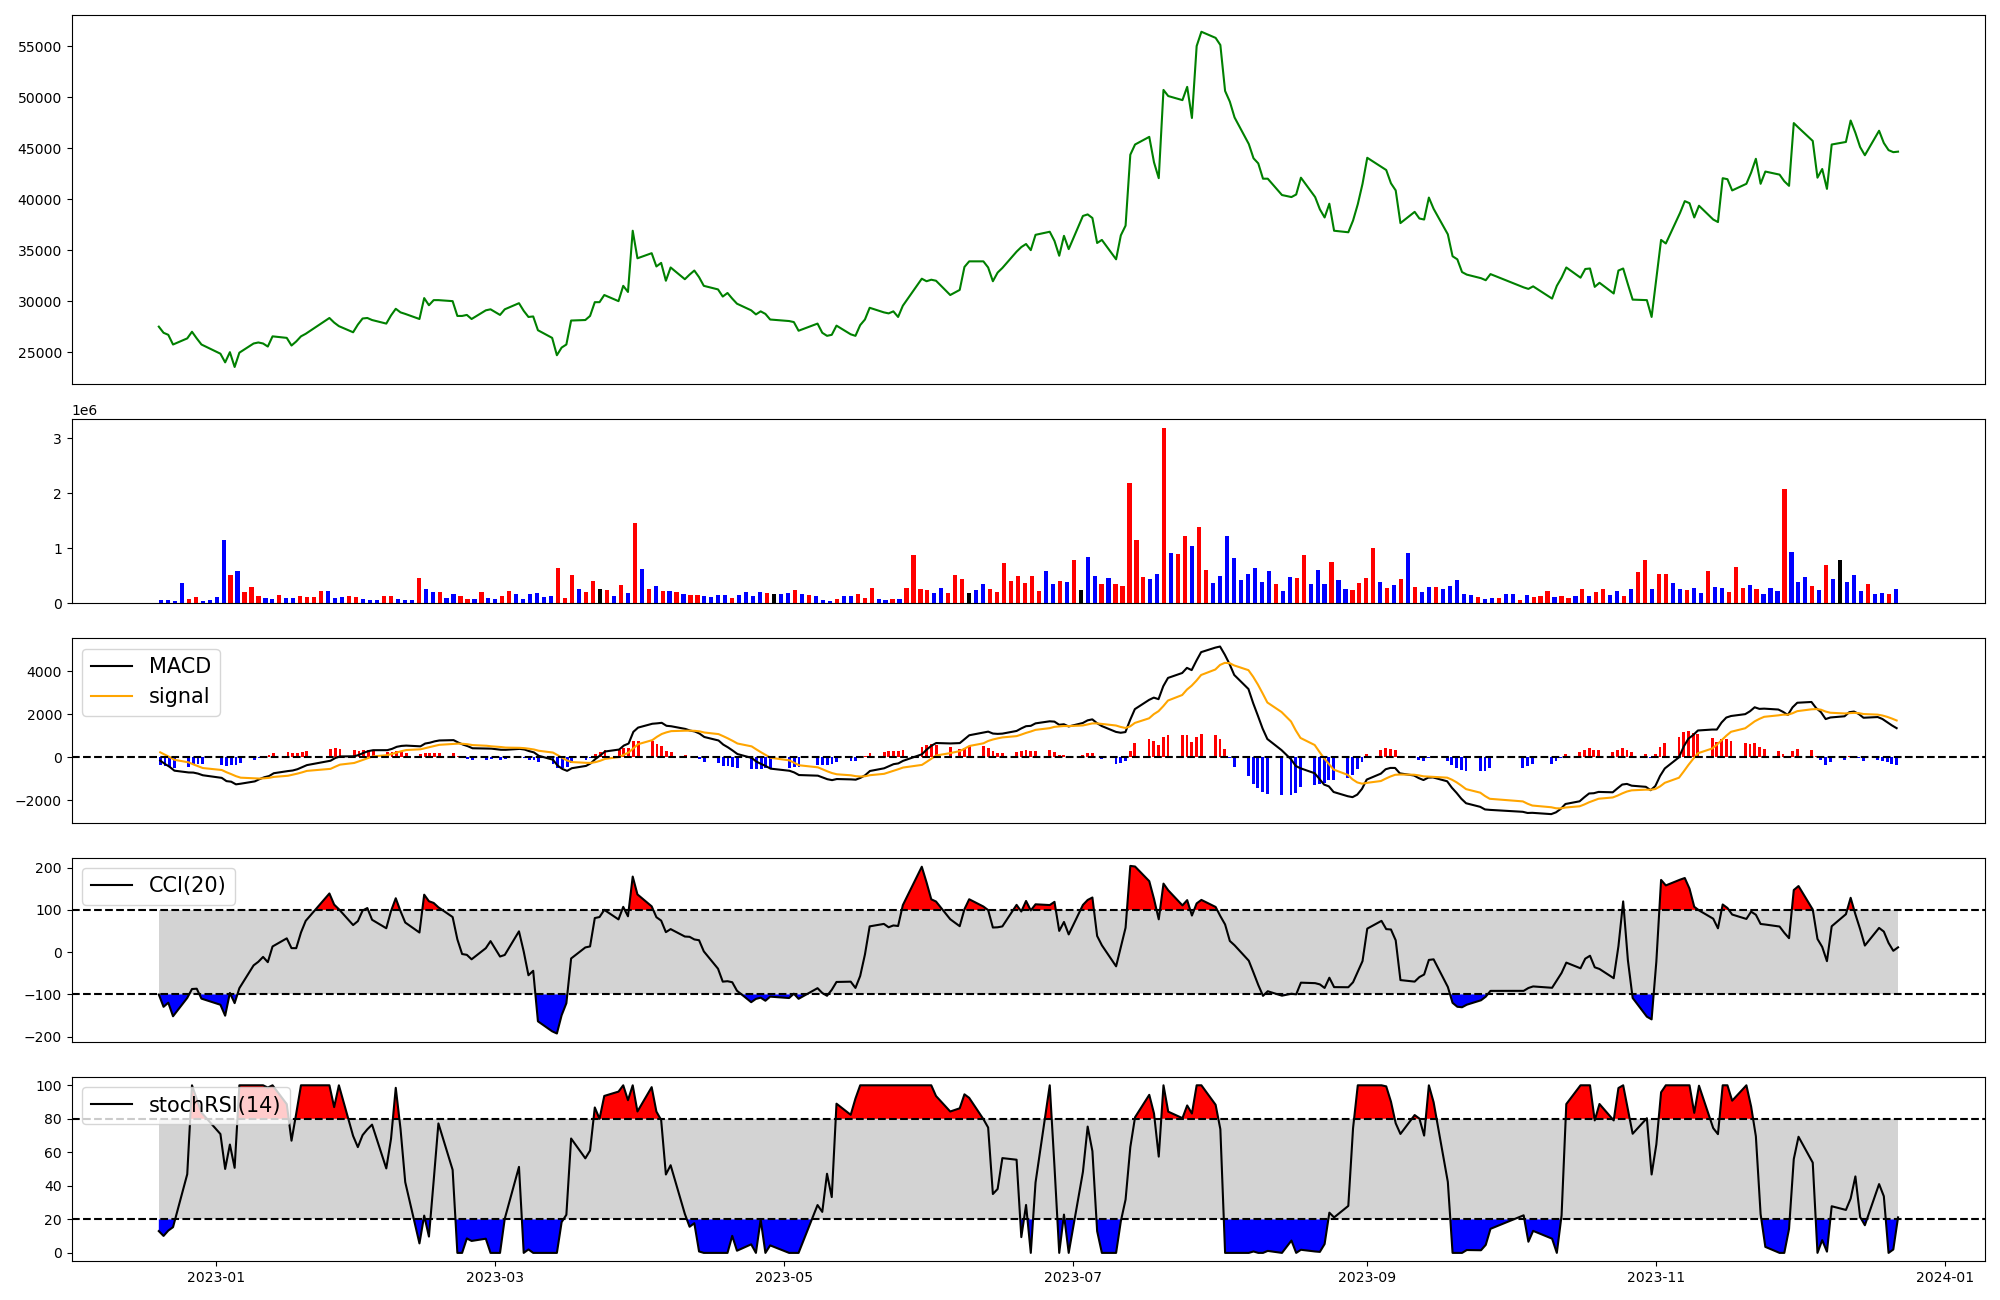Viewport: 2000px width, 1300px height.
Task: Click the black MACD line legend swatch
Action: coord(111,667)
